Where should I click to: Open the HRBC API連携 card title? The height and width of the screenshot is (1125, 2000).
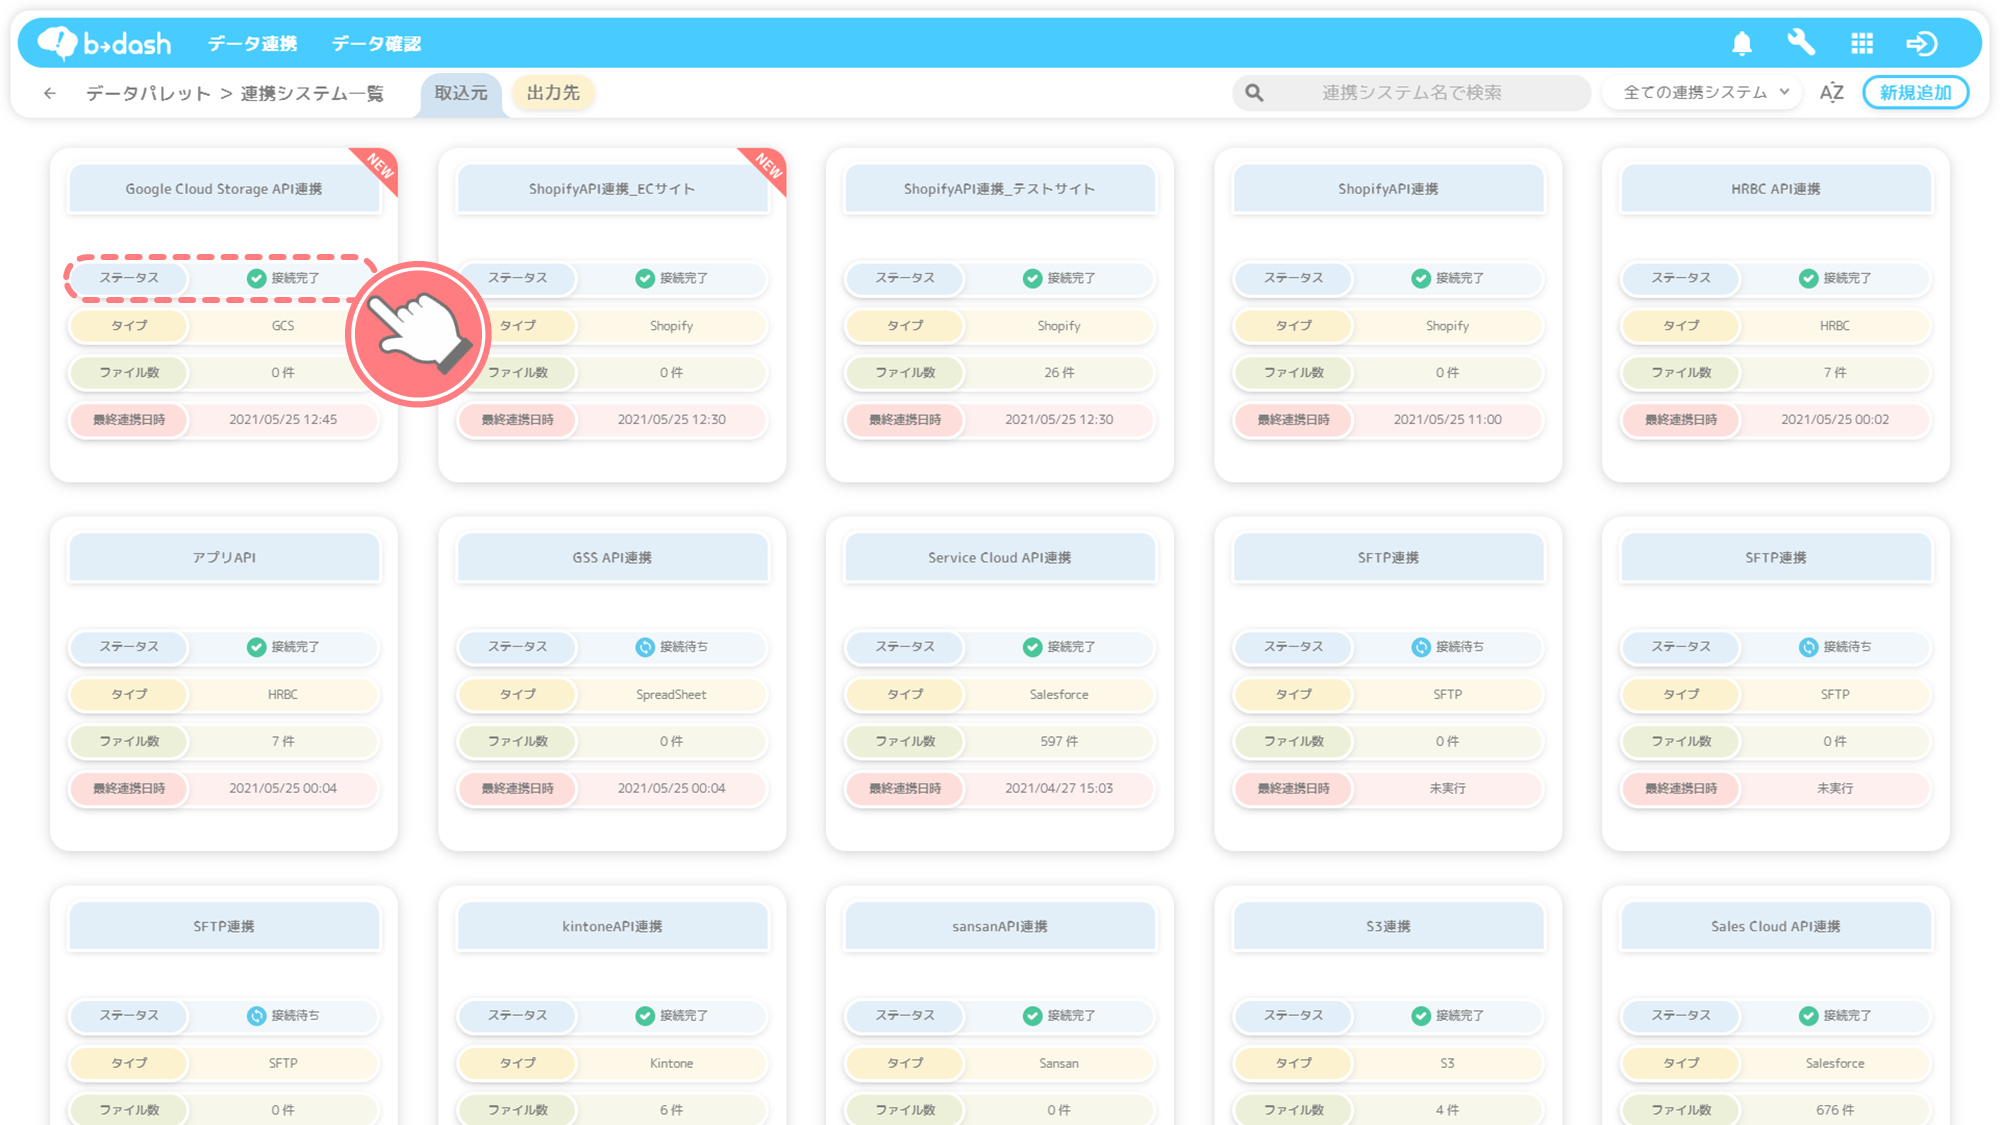[1776, 189]
